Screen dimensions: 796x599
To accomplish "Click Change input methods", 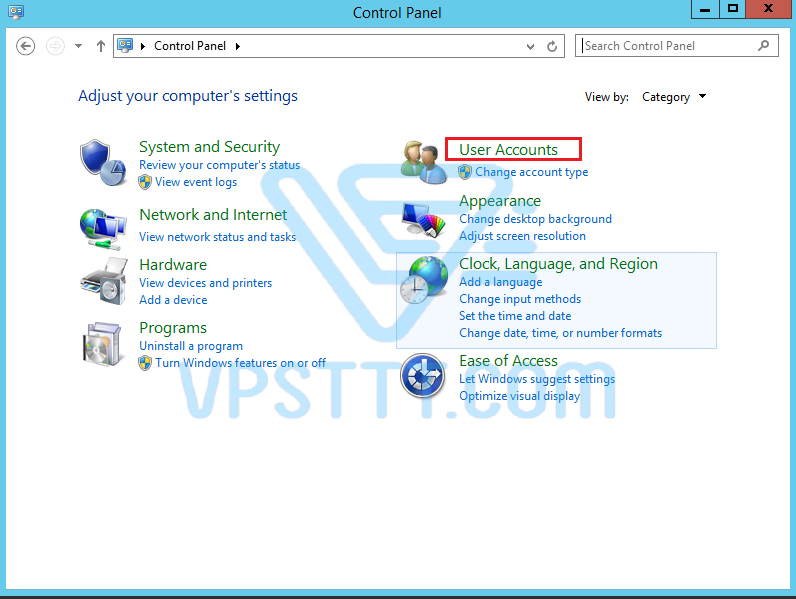I will click(520, 299).
